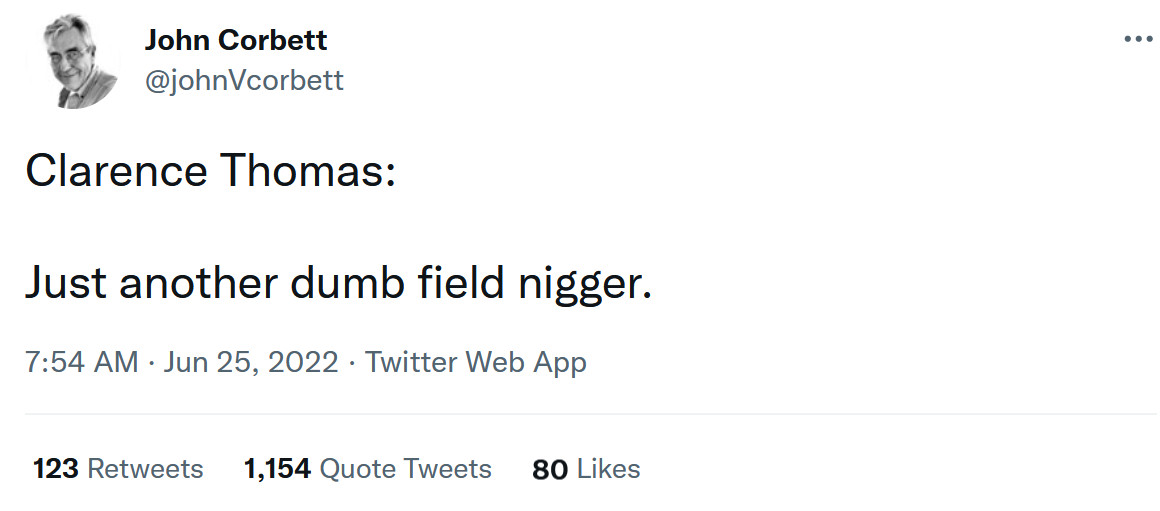Click the "Quote Tweets" label text

point(405,468)
